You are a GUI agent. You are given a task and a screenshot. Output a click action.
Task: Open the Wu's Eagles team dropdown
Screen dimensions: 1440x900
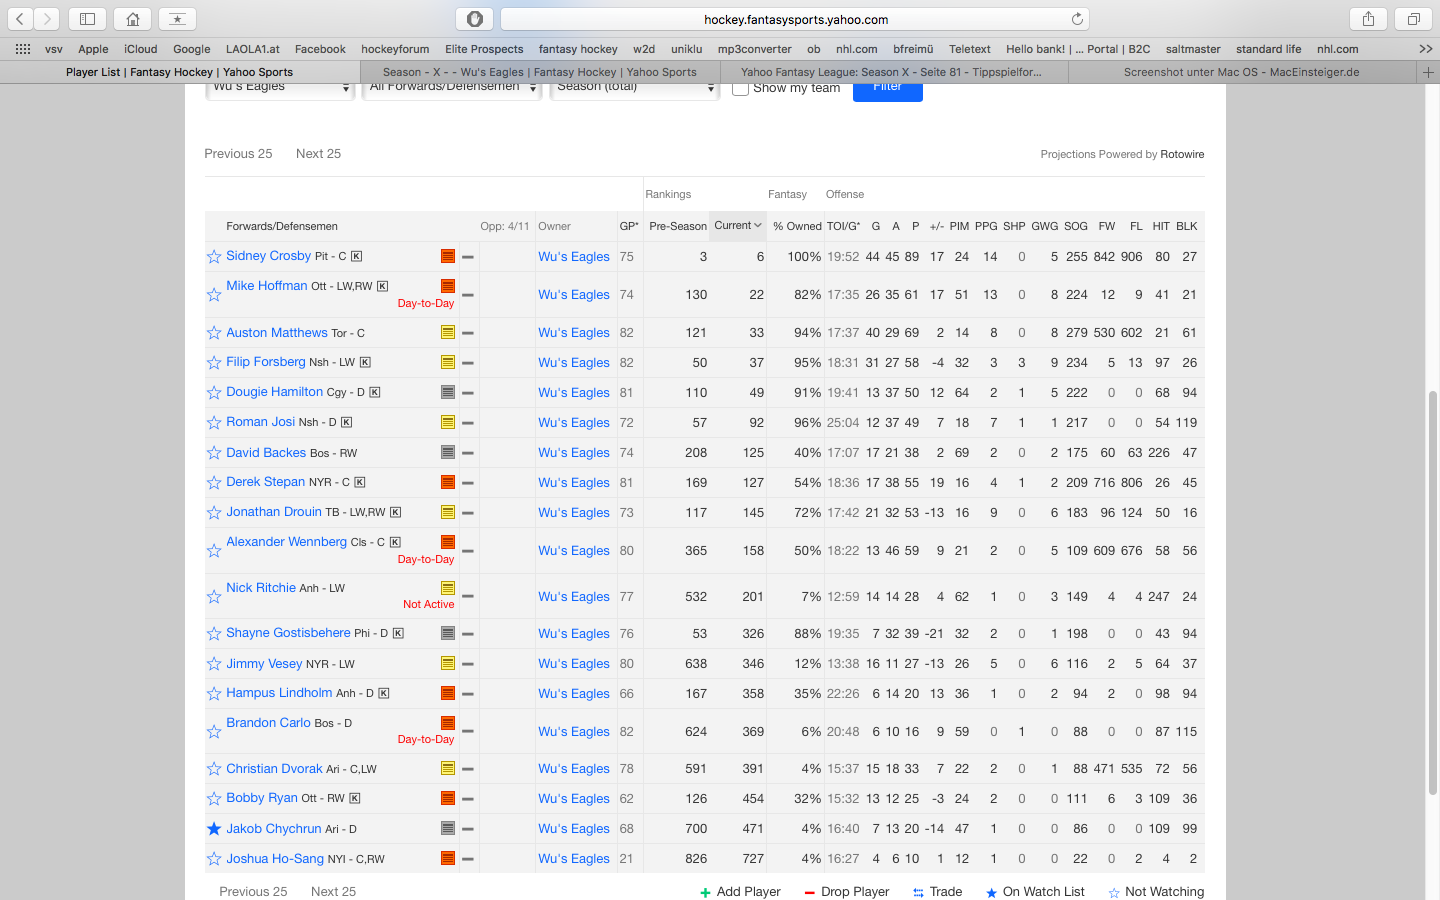(x=280, y=89)
